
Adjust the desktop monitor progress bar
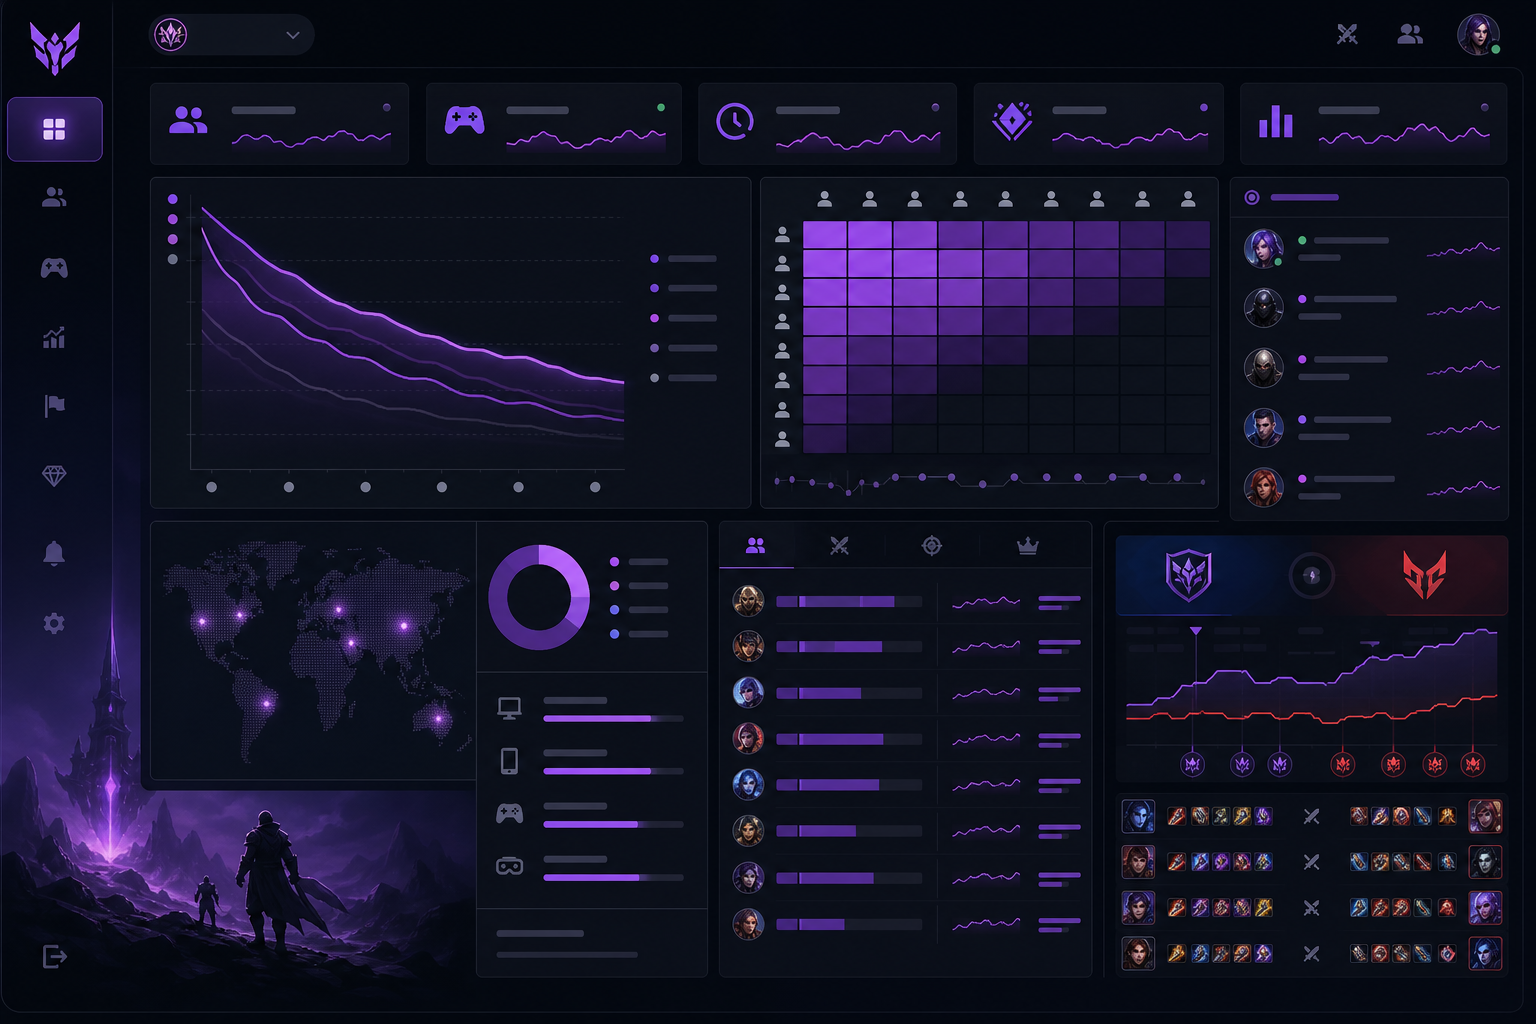(x=614, y=719)
